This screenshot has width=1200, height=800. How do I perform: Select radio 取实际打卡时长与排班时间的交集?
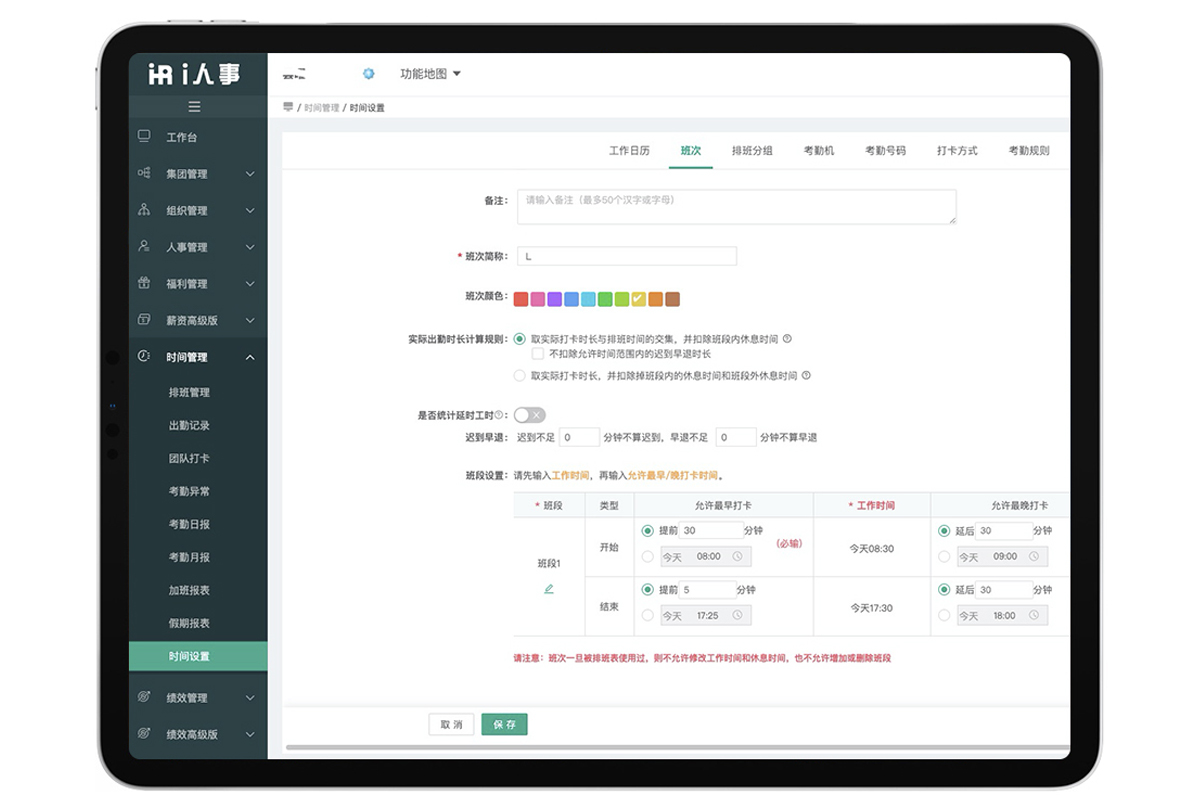(x=519, y=339)
